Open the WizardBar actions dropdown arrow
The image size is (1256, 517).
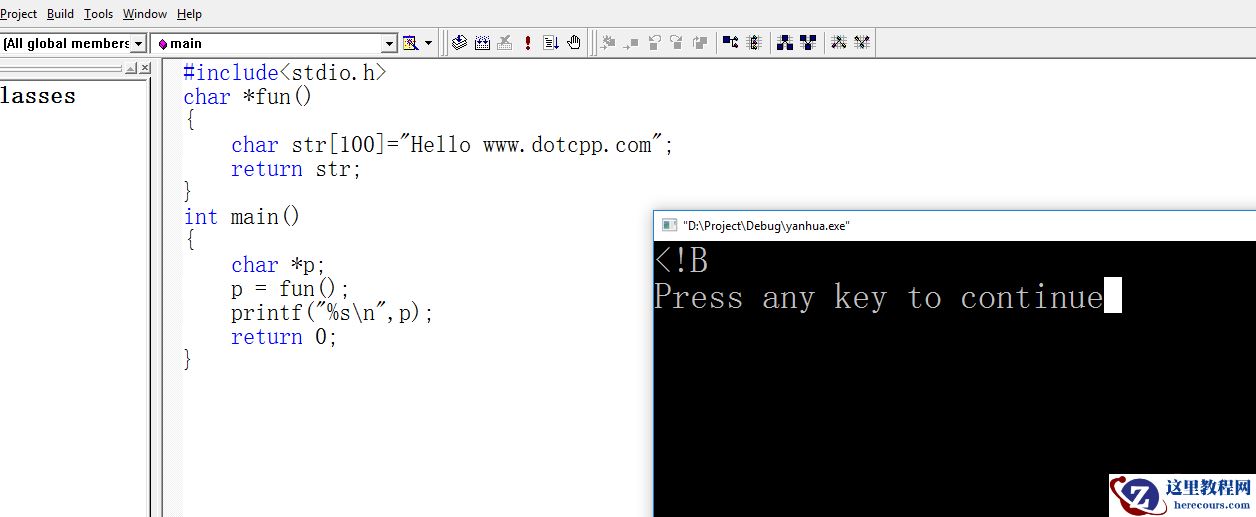[429, 43]
